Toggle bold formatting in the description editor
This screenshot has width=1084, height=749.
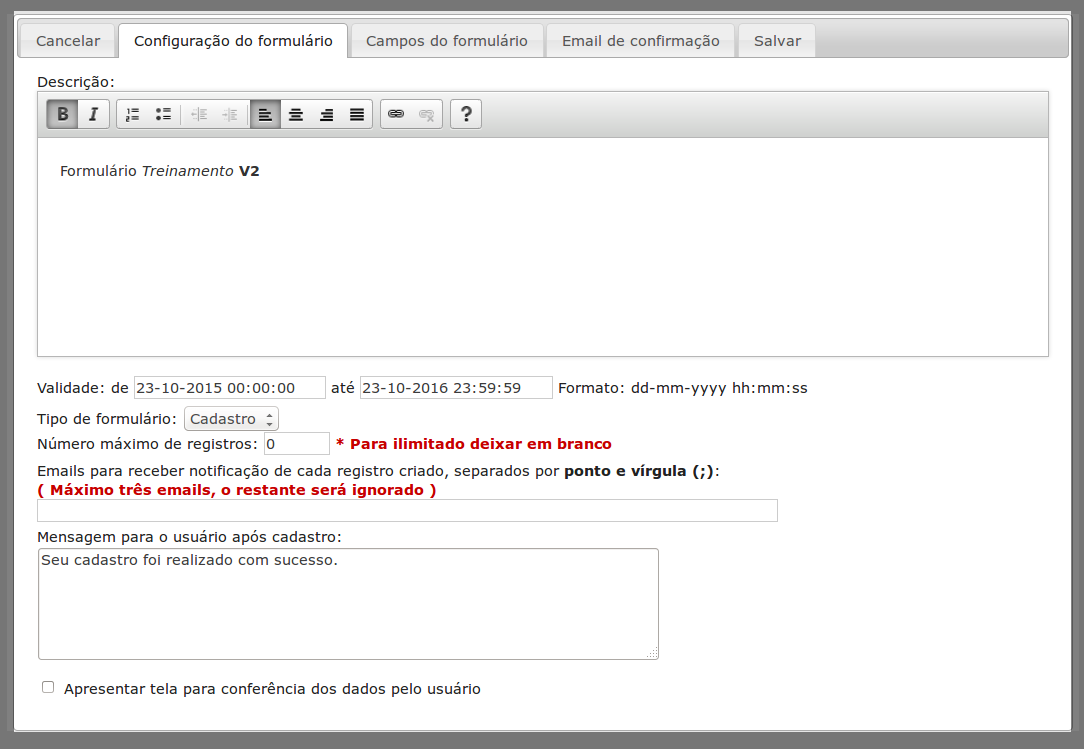point(62,115)
